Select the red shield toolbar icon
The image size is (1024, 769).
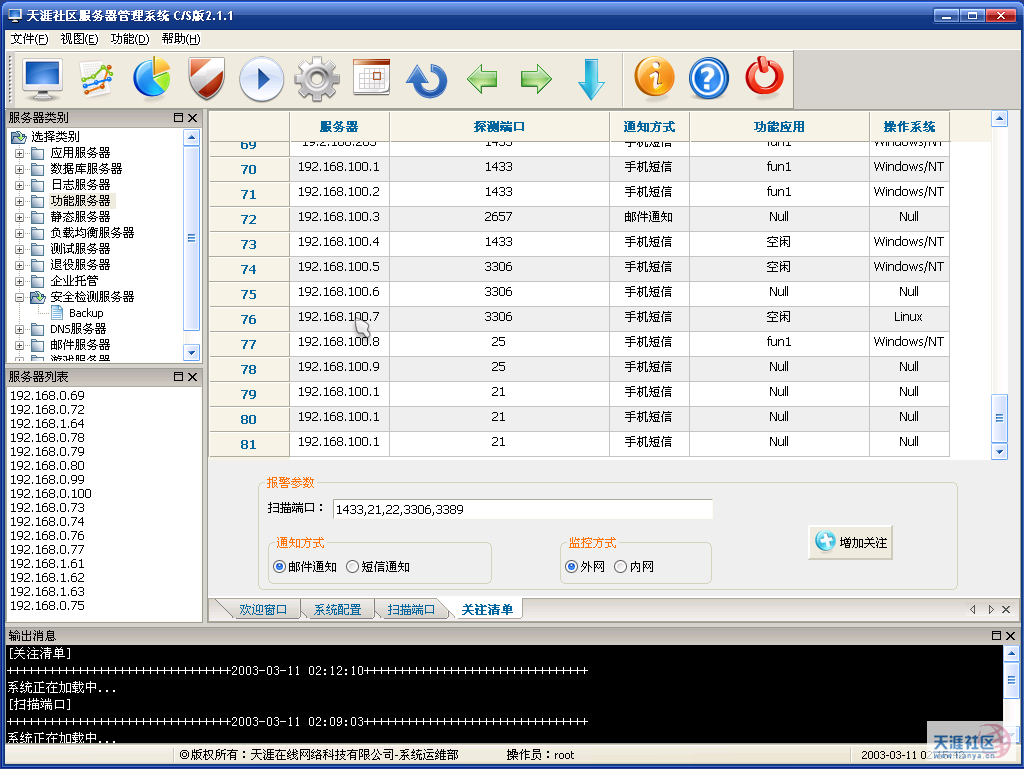[x=206, y=78]
